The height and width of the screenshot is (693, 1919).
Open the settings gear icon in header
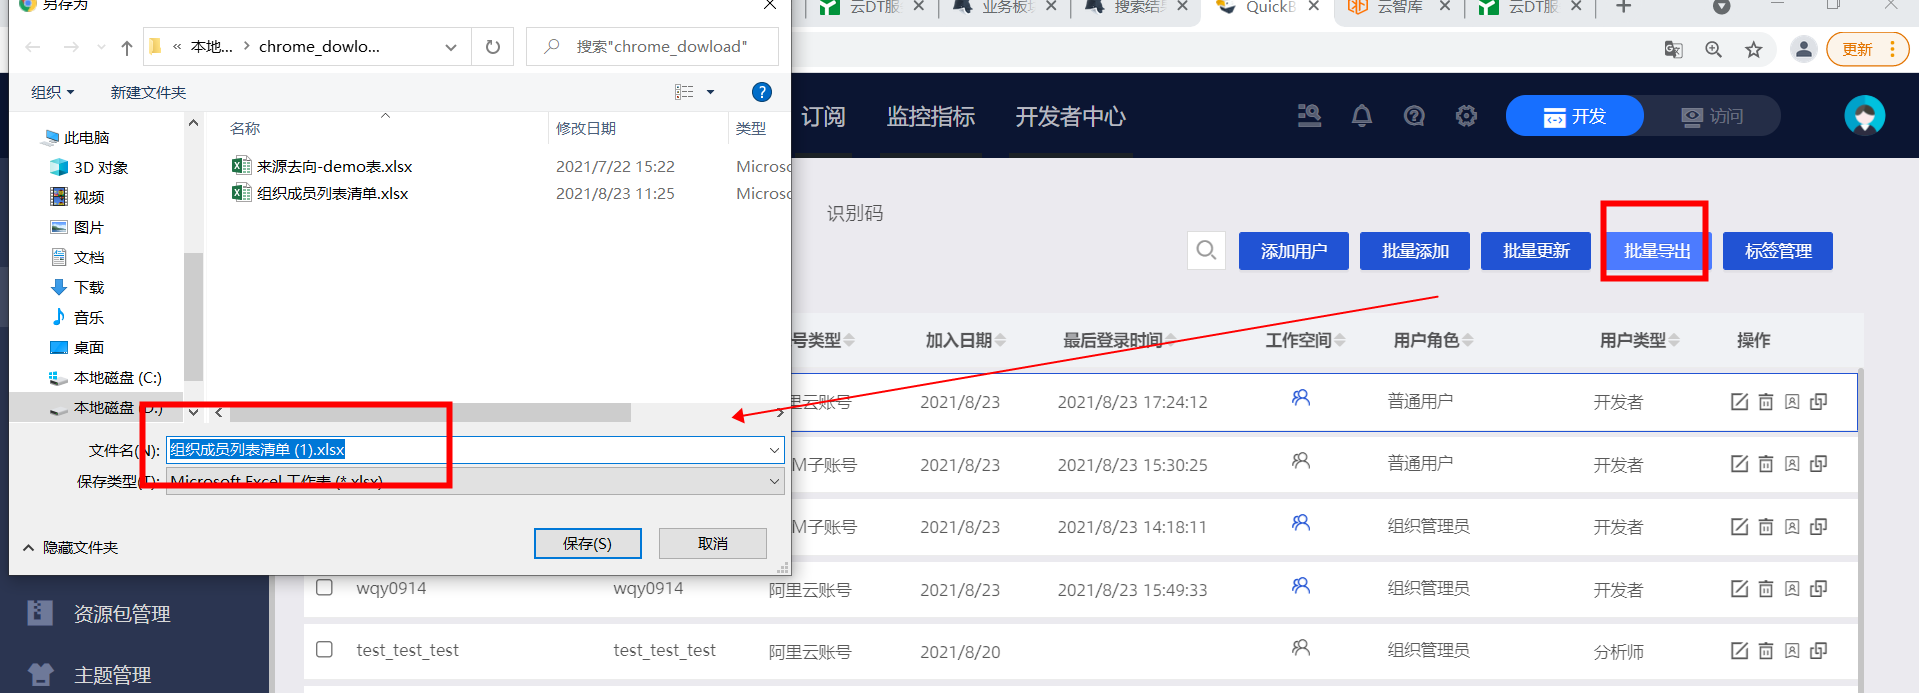pos(1466,116)
